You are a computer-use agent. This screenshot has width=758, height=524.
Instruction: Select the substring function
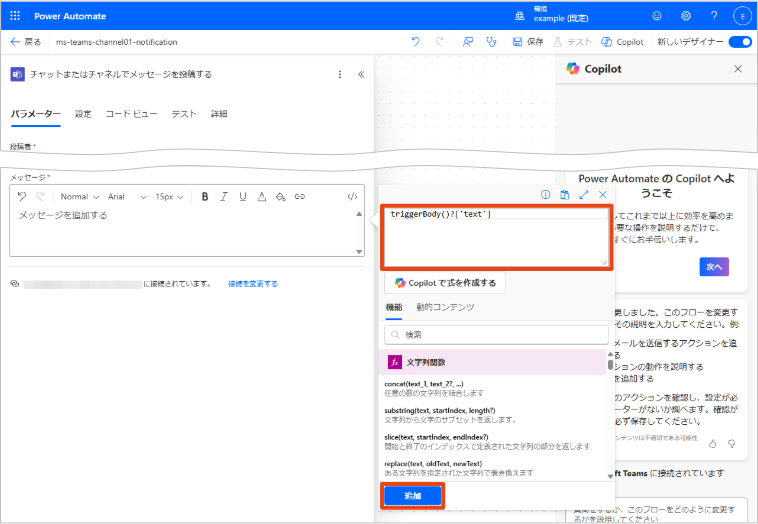point(492,415)
